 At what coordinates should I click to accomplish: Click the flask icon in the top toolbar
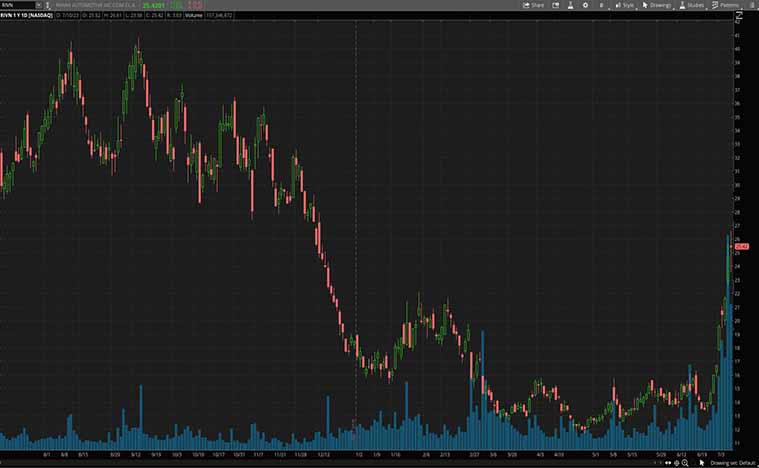[x=570, y=5]
